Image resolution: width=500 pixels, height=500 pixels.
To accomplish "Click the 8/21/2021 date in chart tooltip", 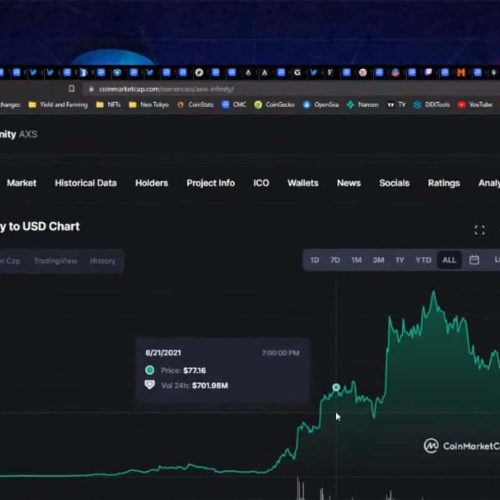I will pos(163,353).
